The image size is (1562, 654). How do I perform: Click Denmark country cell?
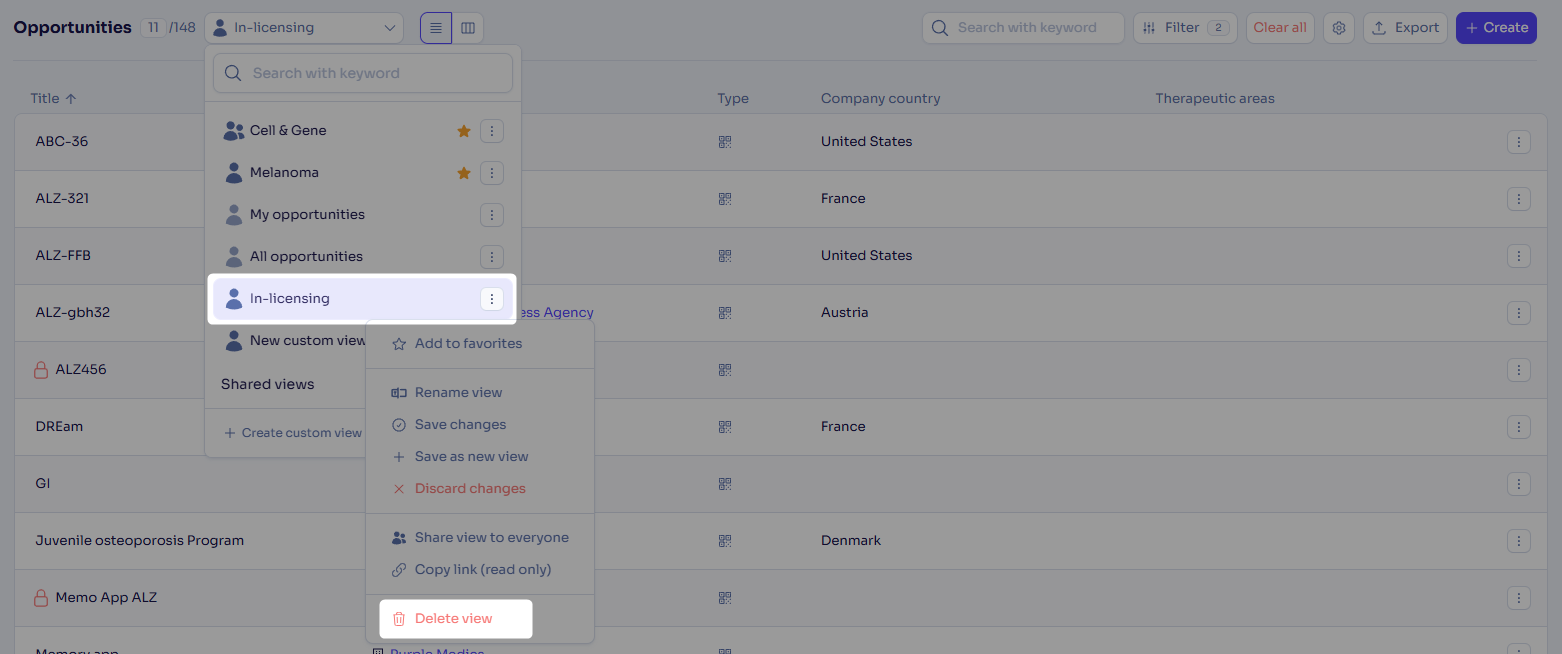pos(851,541)
